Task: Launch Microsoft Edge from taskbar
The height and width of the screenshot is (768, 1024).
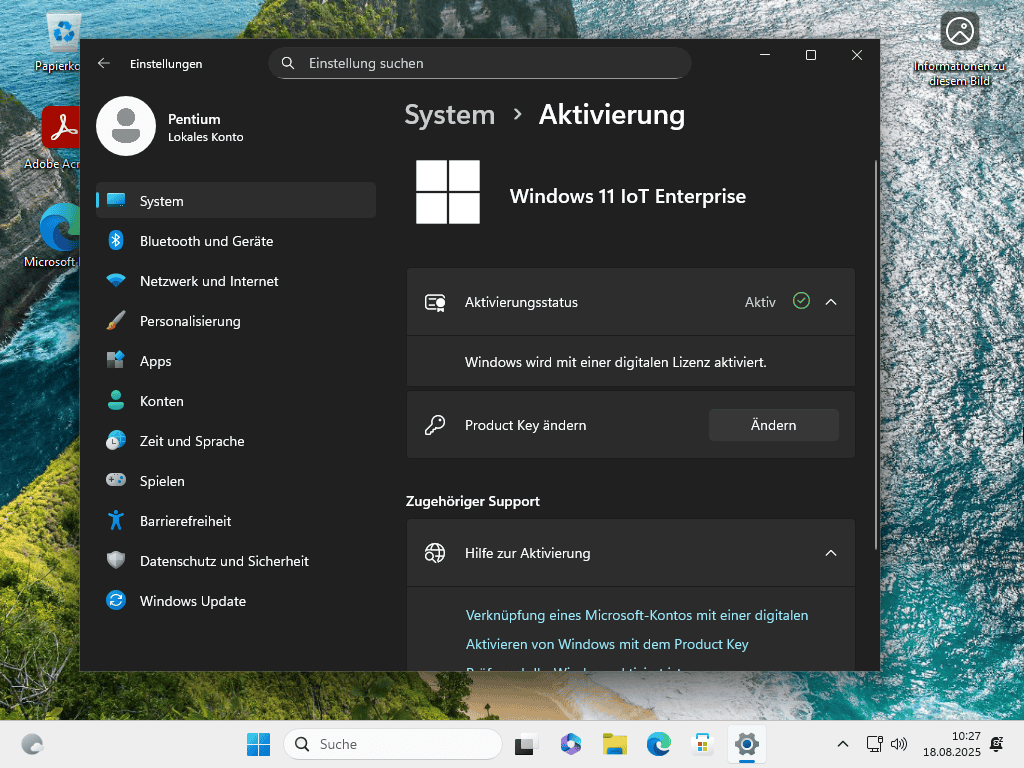Action: (x=658, y=744)
